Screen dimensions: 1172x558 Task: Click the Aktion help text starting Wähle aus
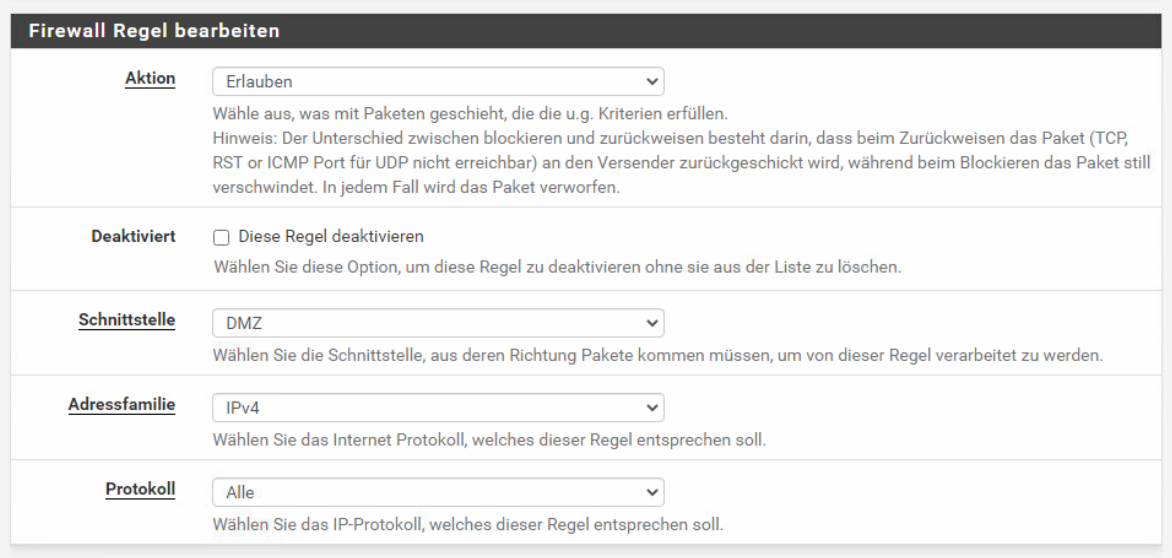tap(470, 114)
